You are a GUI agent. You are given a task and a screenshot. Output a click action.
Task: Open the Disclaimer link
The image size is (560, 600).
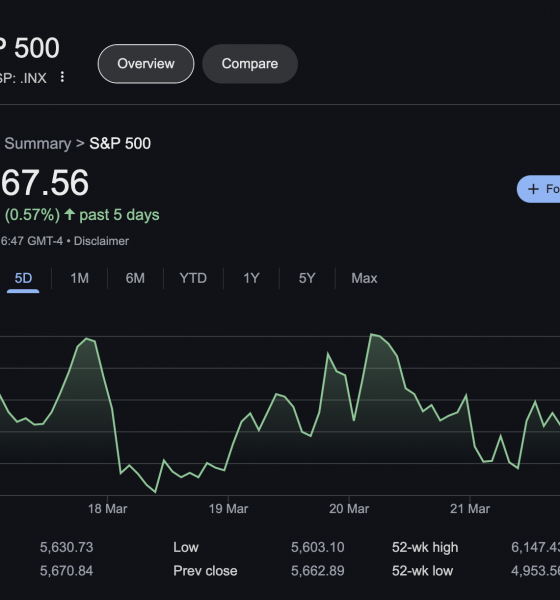(101, 241)
